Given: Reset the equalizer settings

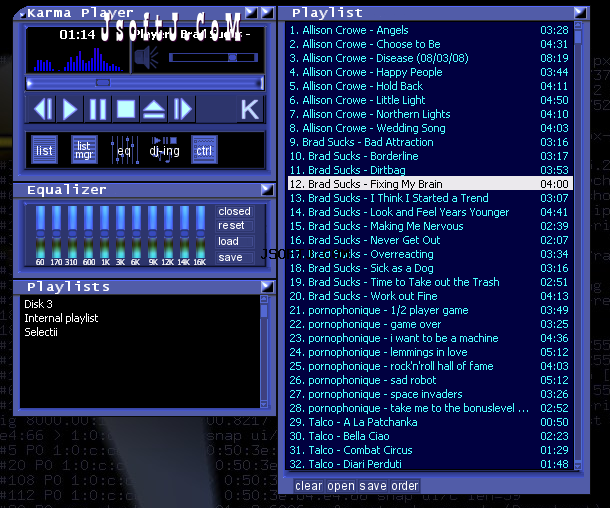Looking at the screenshot, I should click(x=235, y=226).
